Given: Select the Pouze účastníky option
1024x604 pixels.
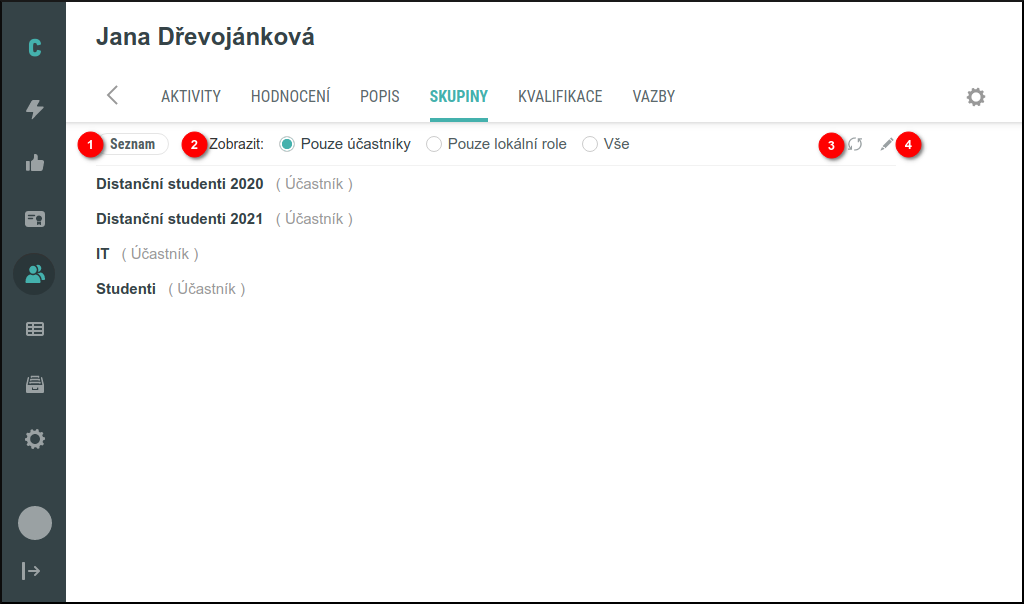Looking at the screenshot, I should (x=287, y=143).
